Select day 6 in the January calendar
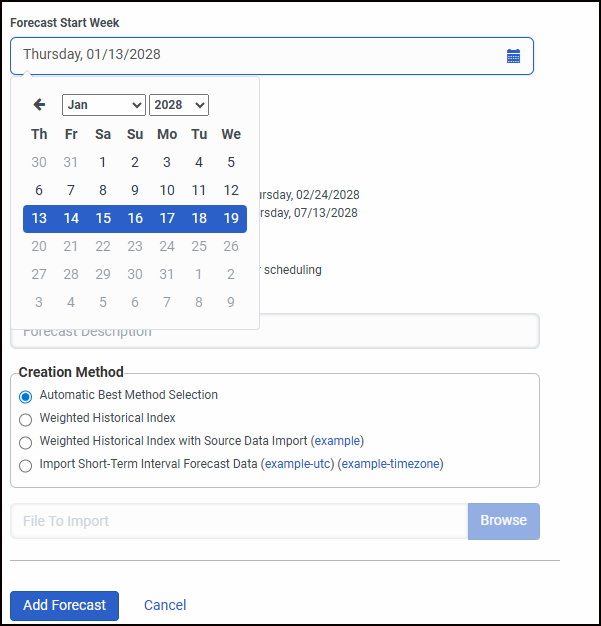The height and width of the screenshot is (626, 601). tap(39, 190)
